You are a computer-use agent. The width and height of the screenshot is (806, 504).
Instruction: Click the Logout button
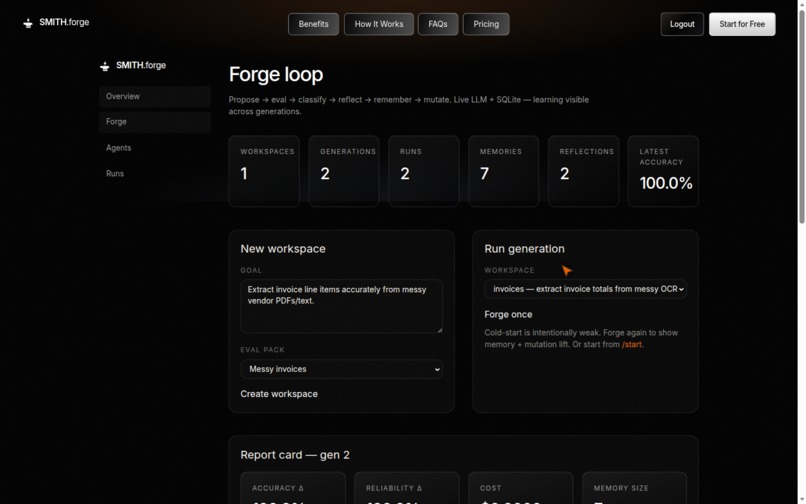(x=682, y=24)
